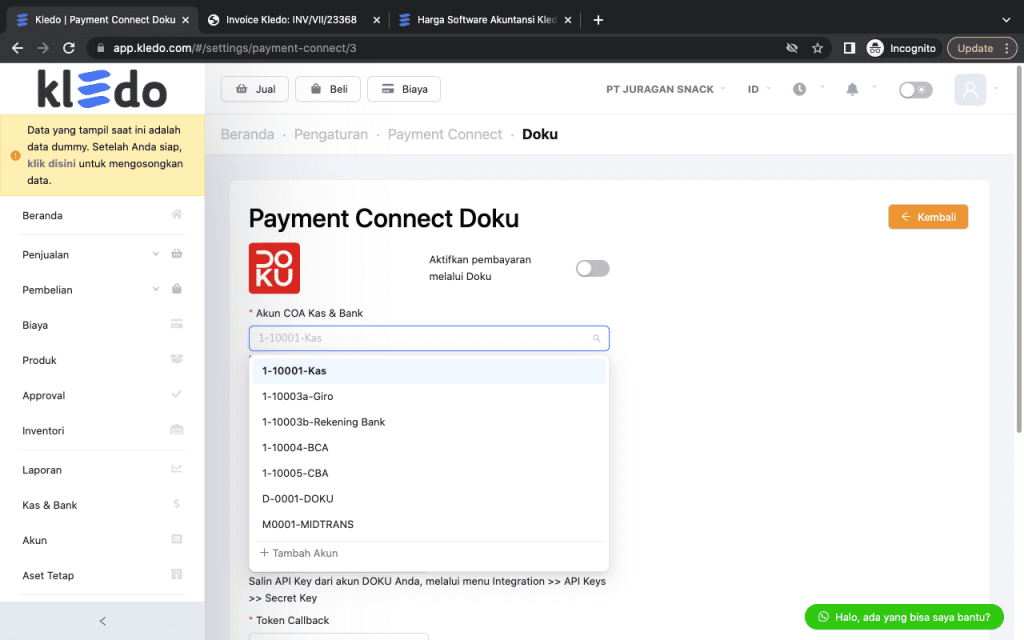Select 1-10003b-Rekening Bank option
Image resolution: width=1024 pixels, height=640 pixels.
[x=429, y=422]
